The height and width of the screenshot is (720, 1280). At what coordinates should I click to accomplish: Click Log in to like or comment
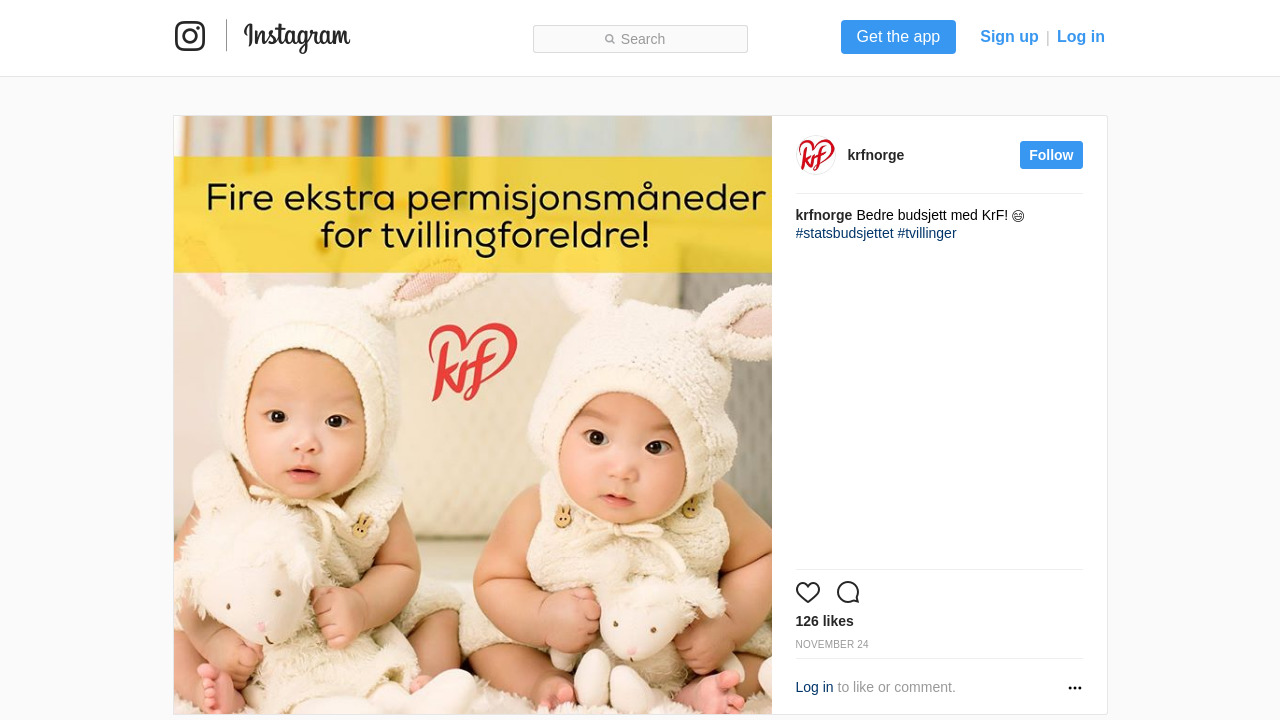click(x=814, y=687)
